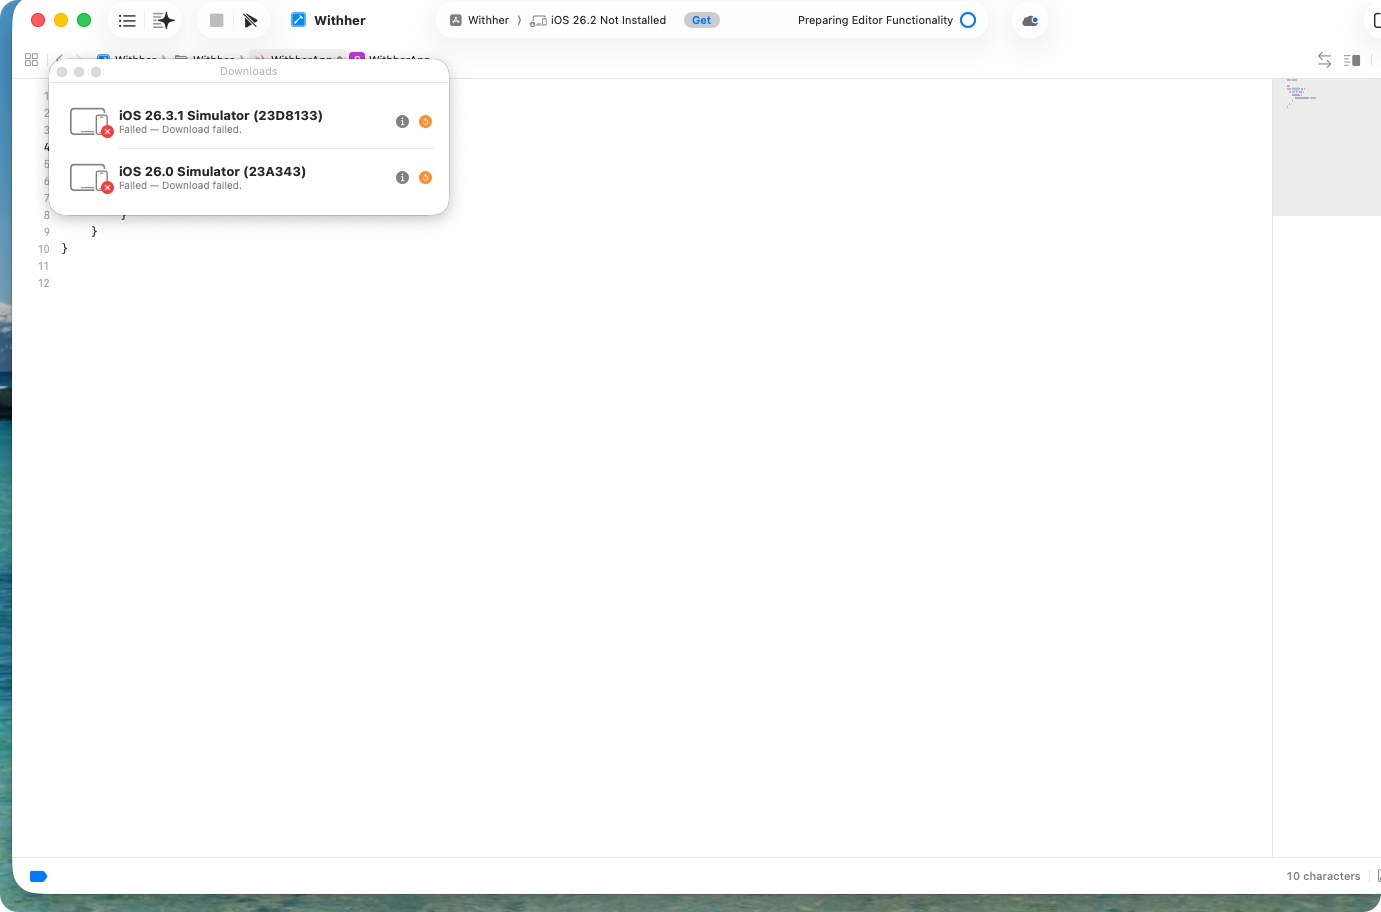1381x912 pixels.
Task: Click the failed status under iOS 26.0 Simulator
Action: 180,186
